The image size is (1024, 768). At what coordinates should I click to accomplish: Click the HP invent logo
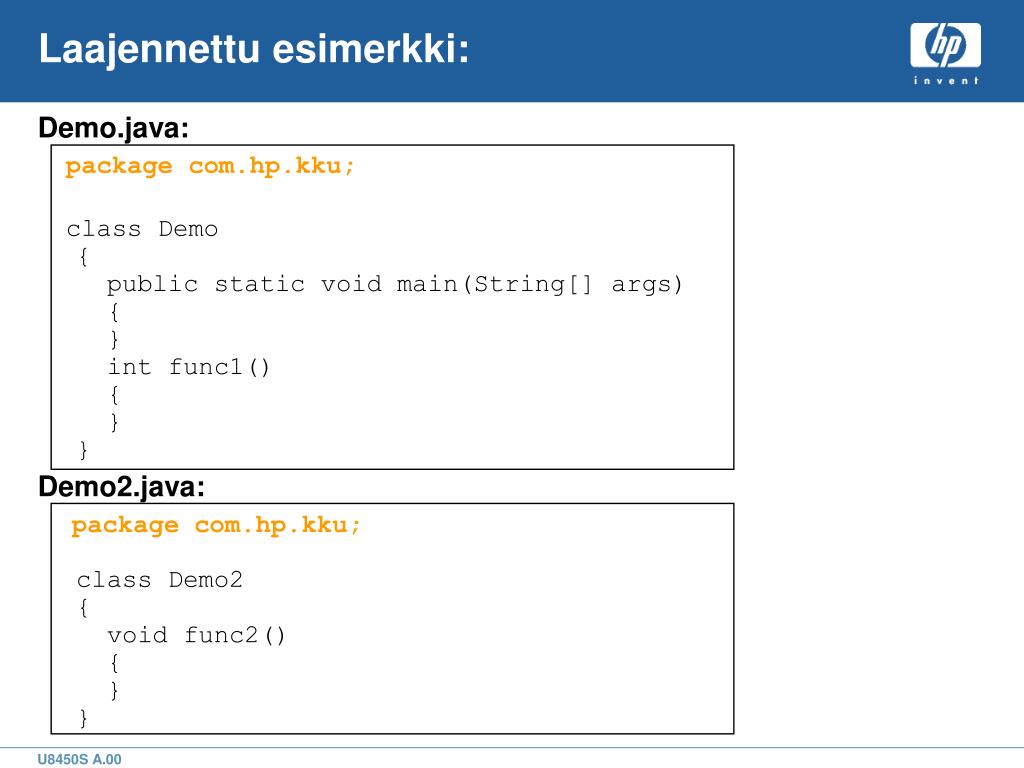coord(945,54)
